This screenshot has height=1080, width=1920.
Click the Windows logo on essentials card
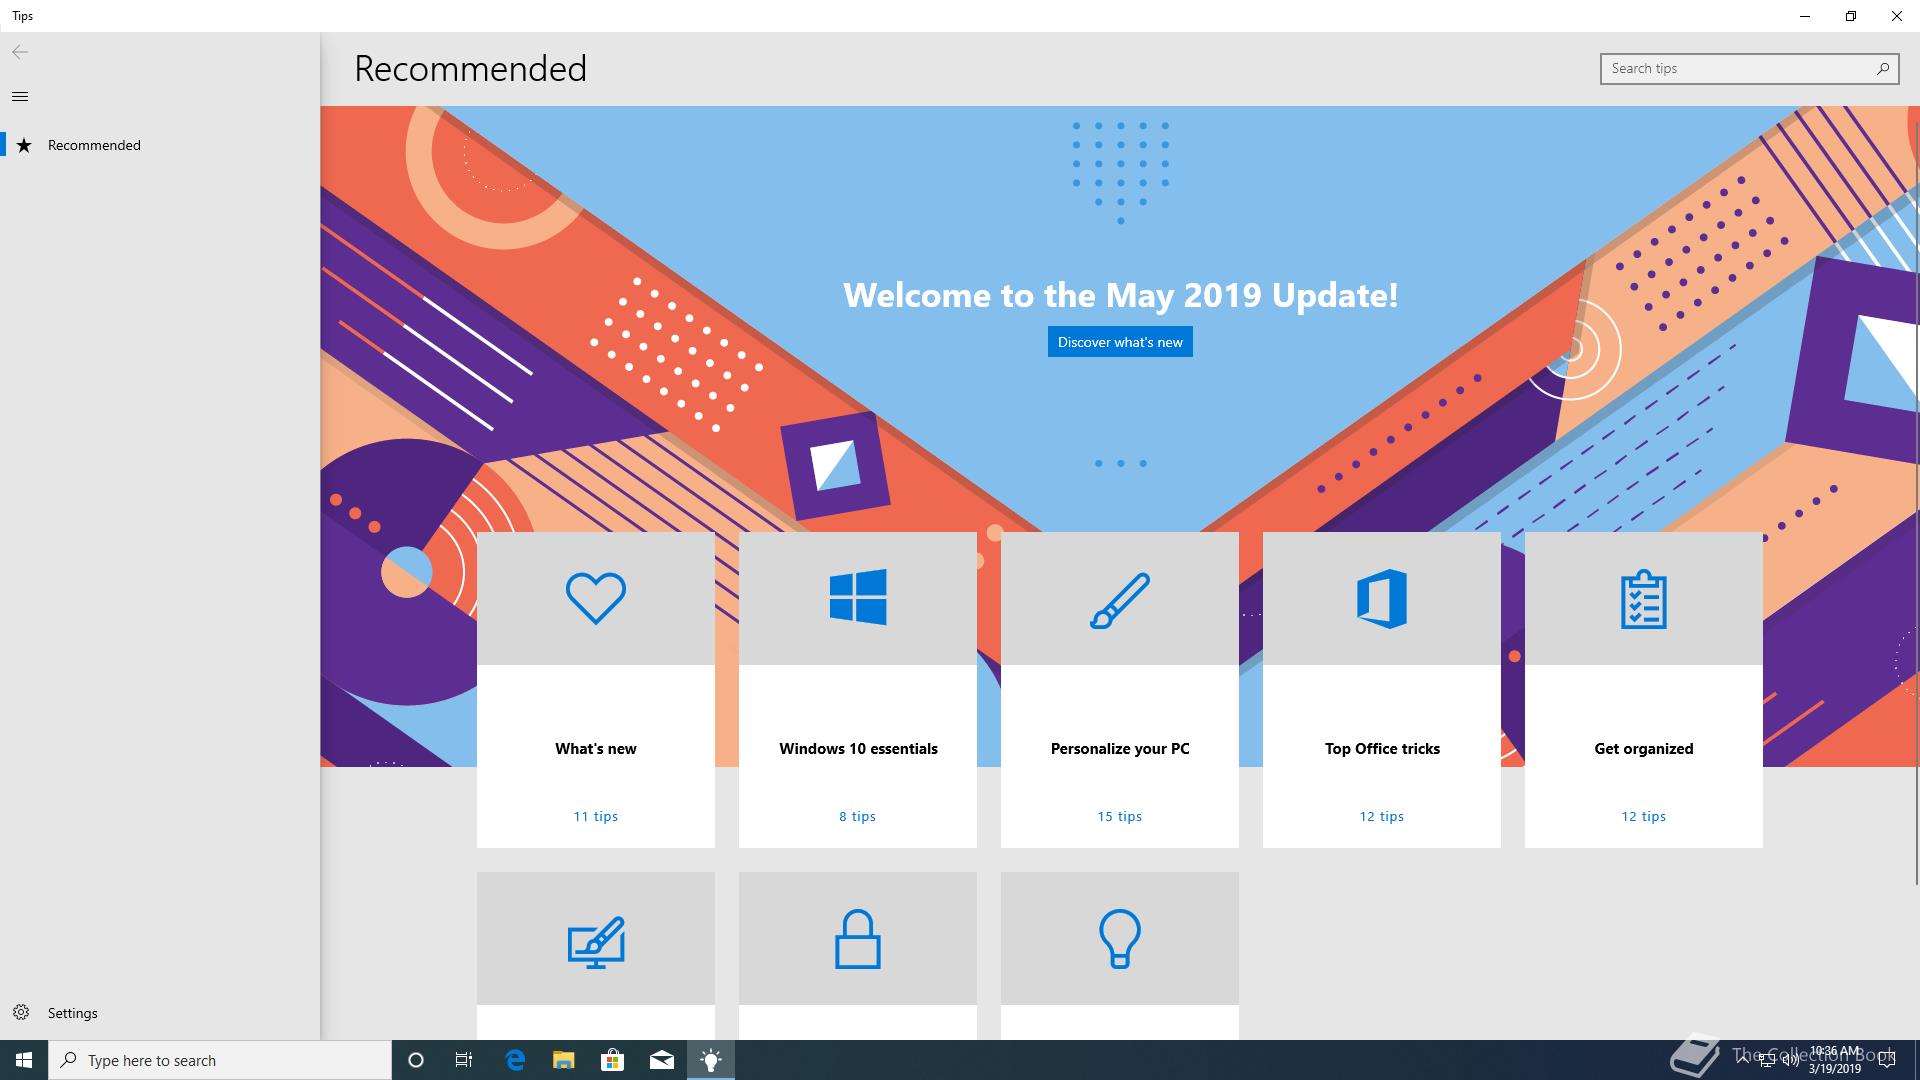click(857, 598)
